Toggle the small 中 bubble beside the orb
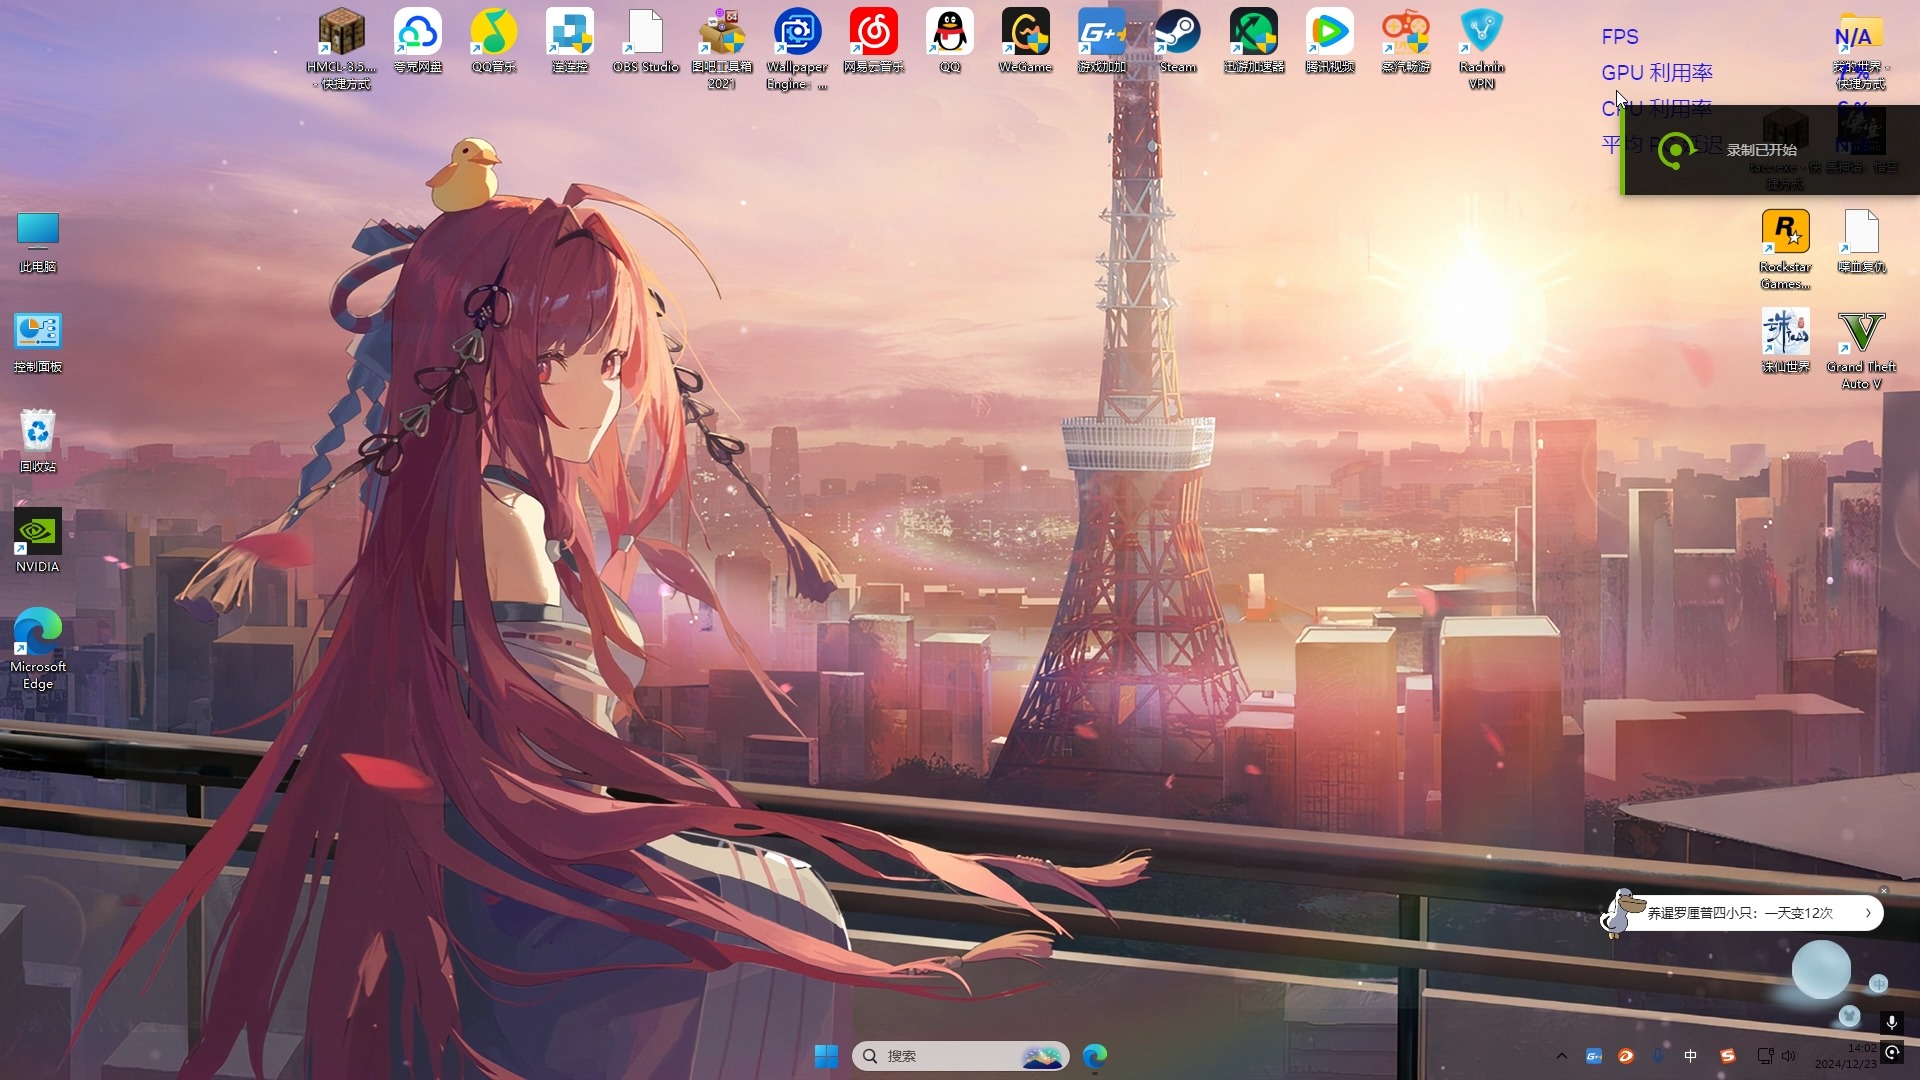 click(x=1878, y=984)
